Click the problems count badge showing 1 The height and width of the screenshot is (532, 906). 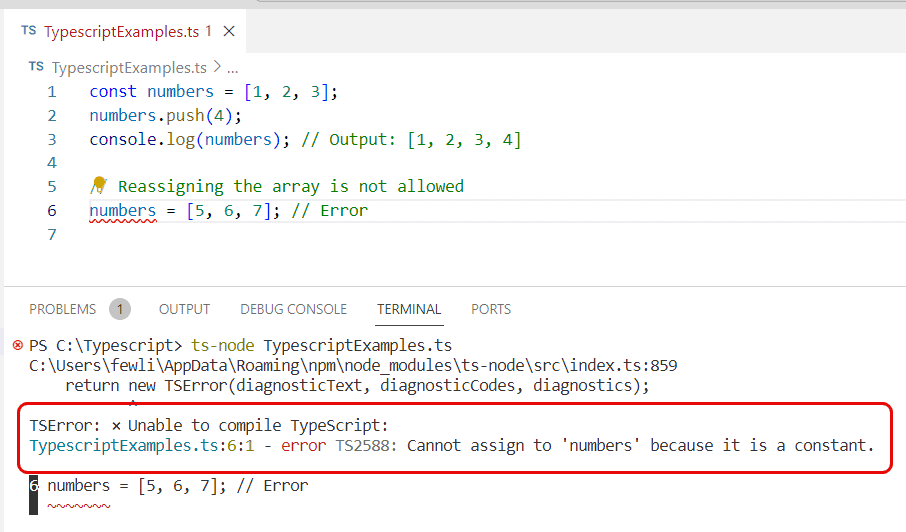[x=120, y=309]
